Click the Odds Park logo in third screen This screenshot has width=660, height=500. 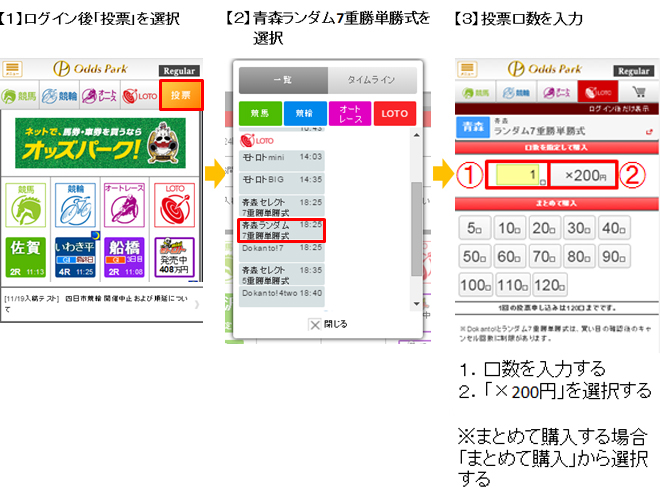click(x=545, y=69)
